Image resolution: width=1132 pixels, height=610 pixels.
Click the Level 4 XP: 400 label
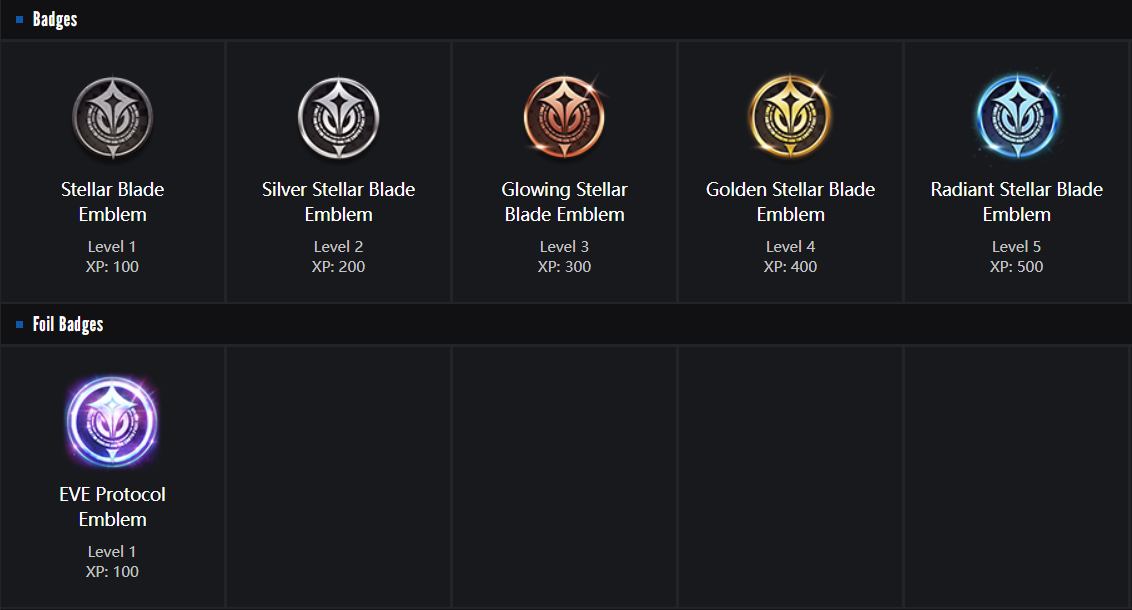tap(790, 257)
